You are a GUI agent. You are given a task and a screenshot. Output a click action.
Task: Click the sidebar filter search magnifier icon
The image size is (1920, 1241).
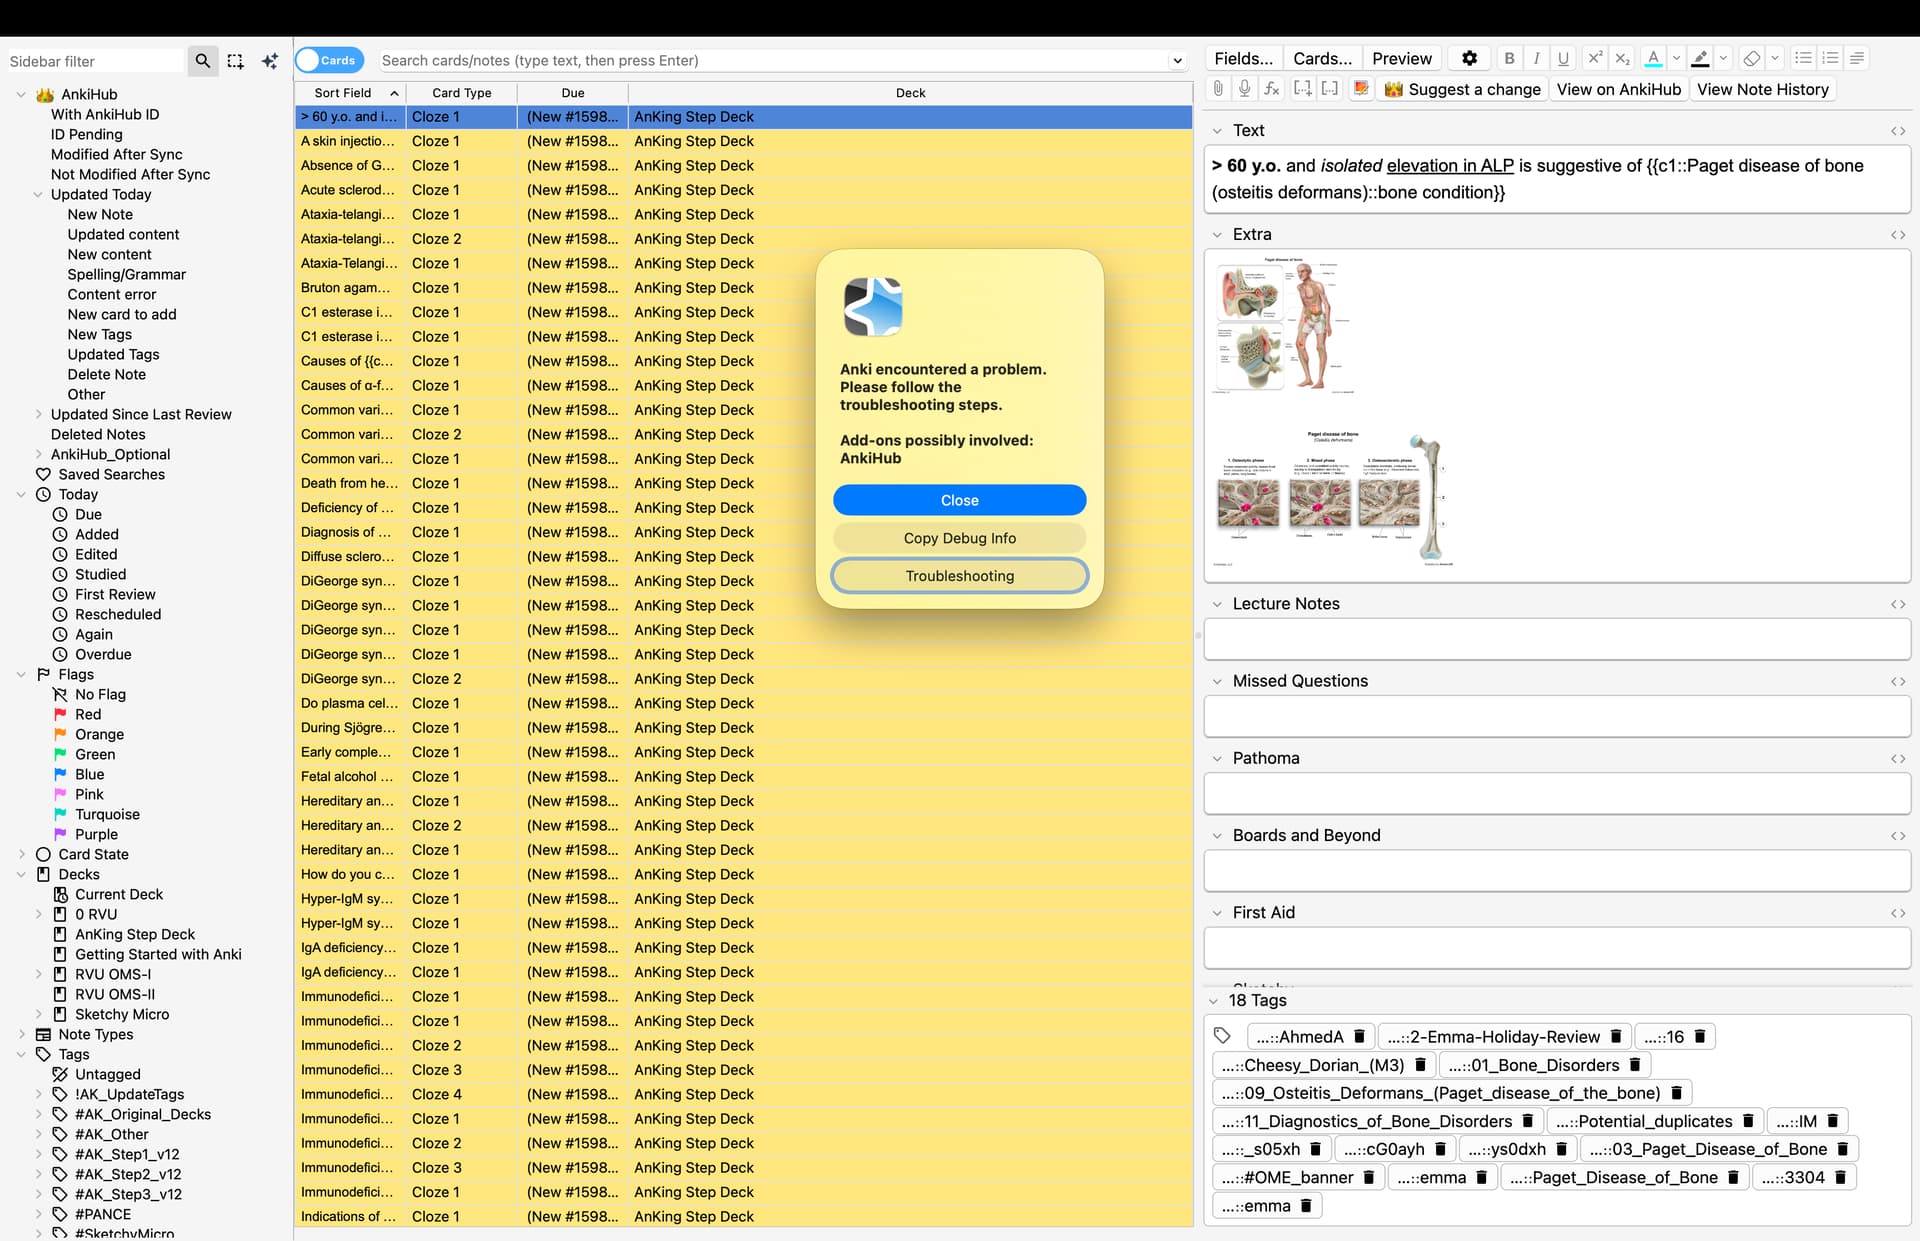pos(203,61)
